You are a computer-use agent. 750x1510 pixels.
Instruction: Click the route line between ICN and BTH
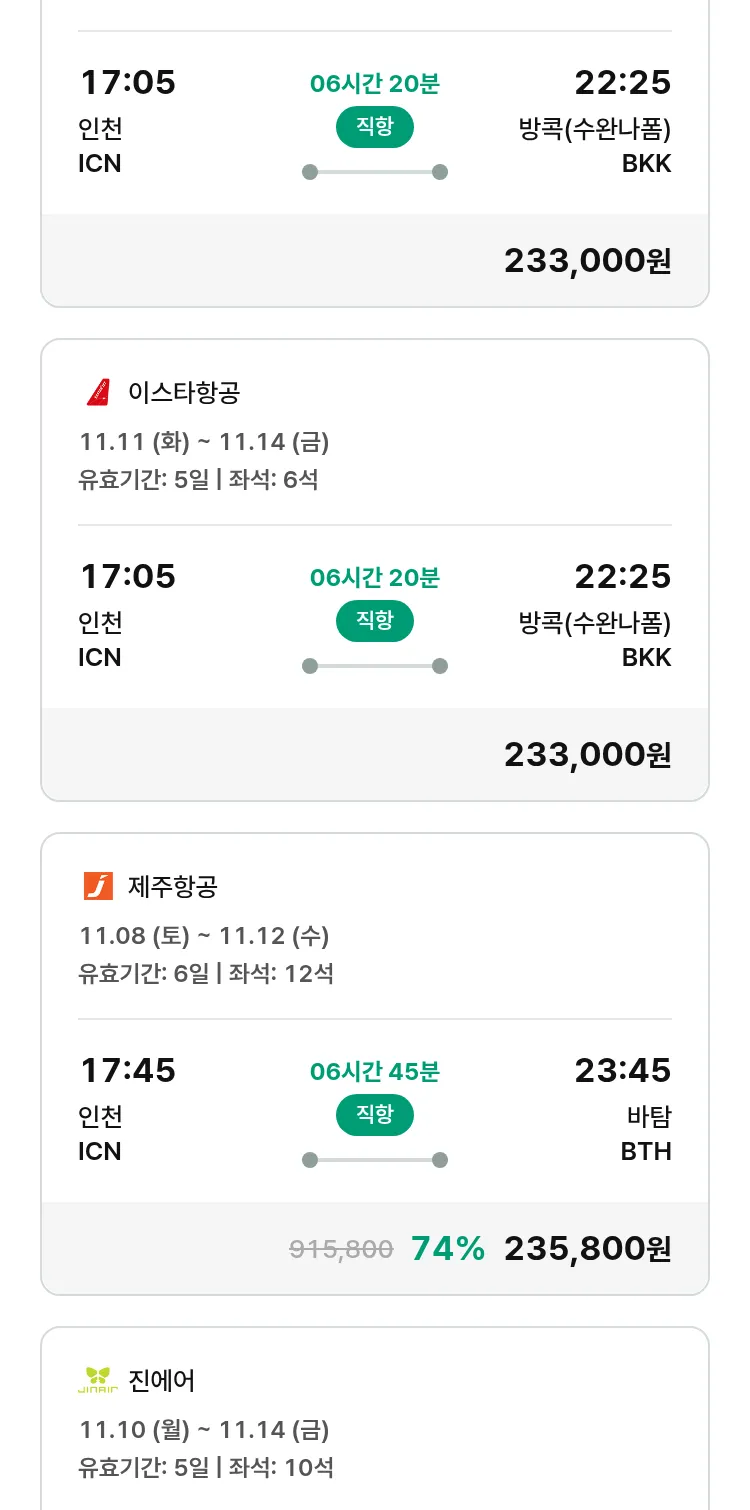(374, 1160)
